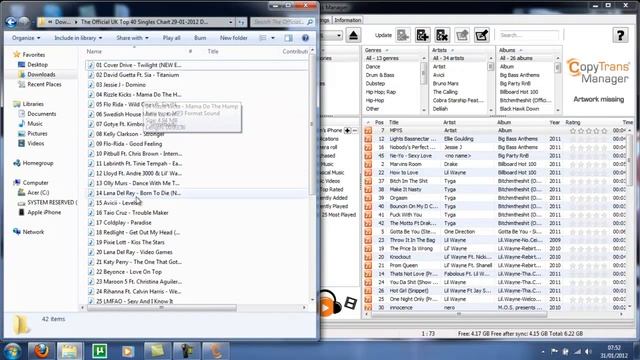Select All - 13 genres entry
This screenshot has width=640, height=360.
point(382,58)
